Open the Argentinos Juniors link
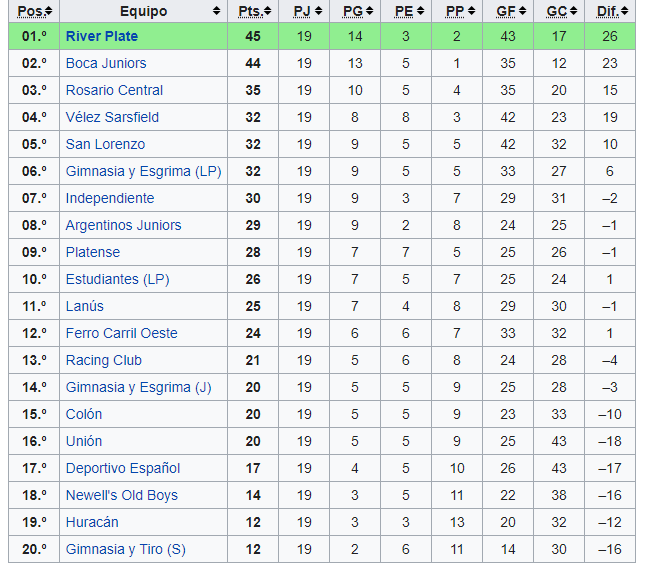The image size is (655, 573). click(x=124, y=225)
